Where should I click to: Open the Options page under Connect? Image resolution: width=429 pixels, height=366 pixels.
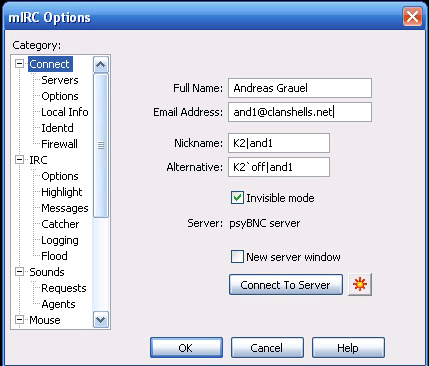coord(60,96)
